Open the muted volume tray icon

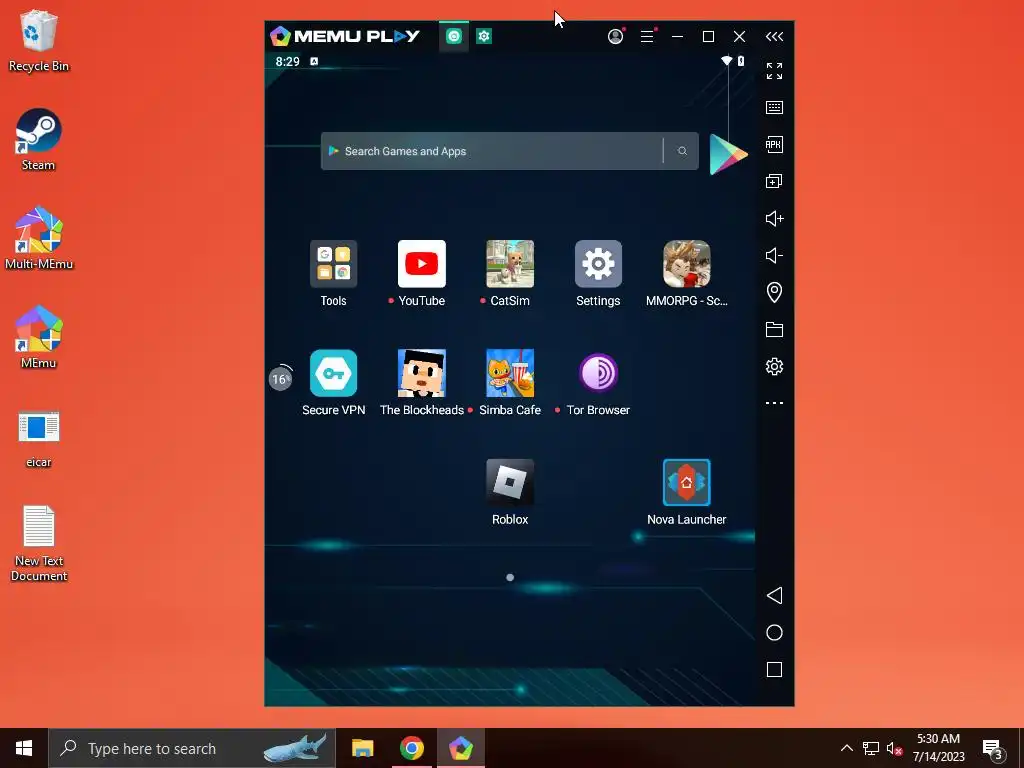coord(895,748)
